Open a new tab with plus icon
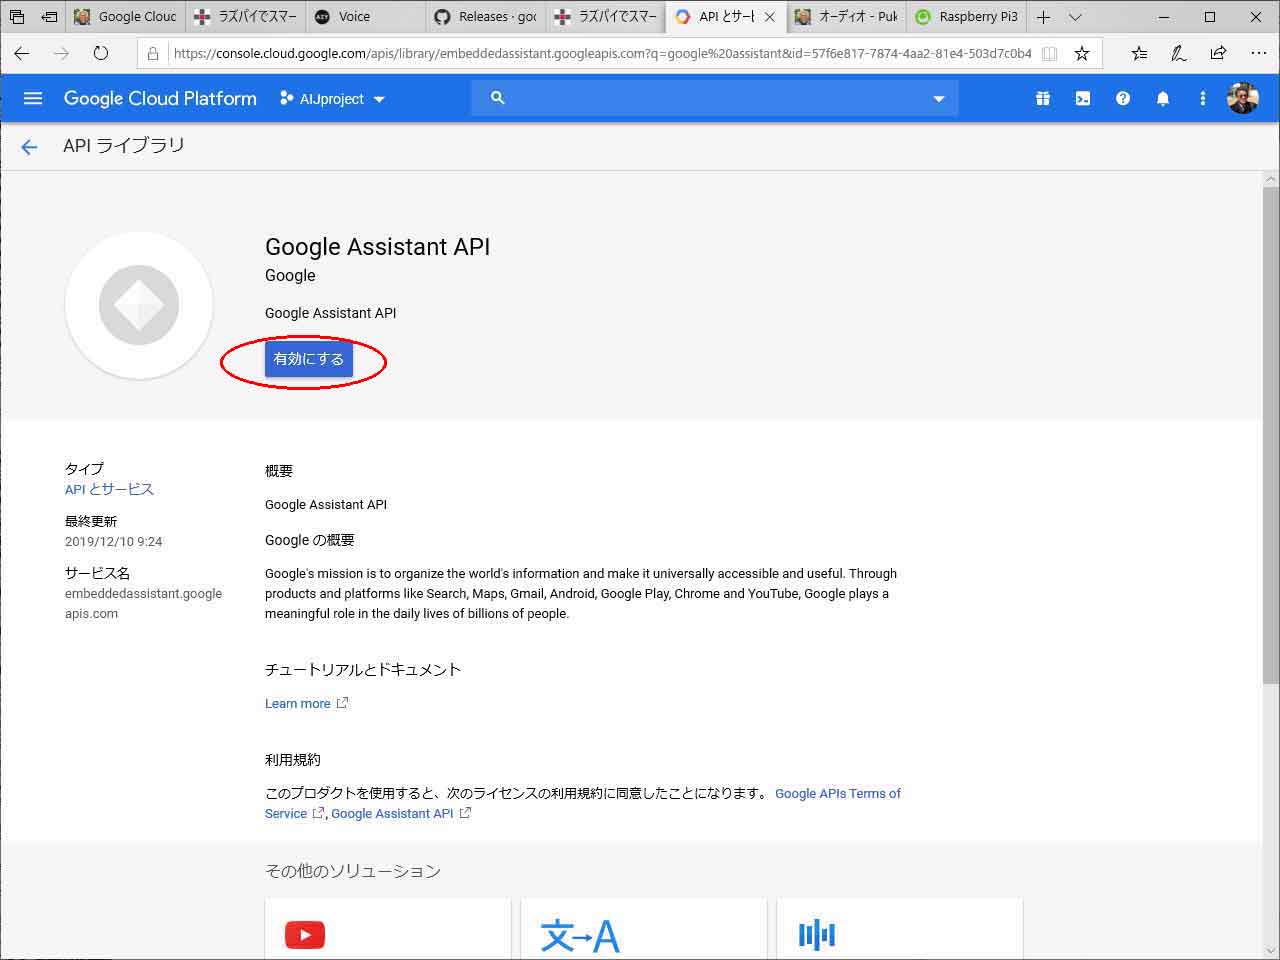The image size is (1280, 960). (1043, 16)
